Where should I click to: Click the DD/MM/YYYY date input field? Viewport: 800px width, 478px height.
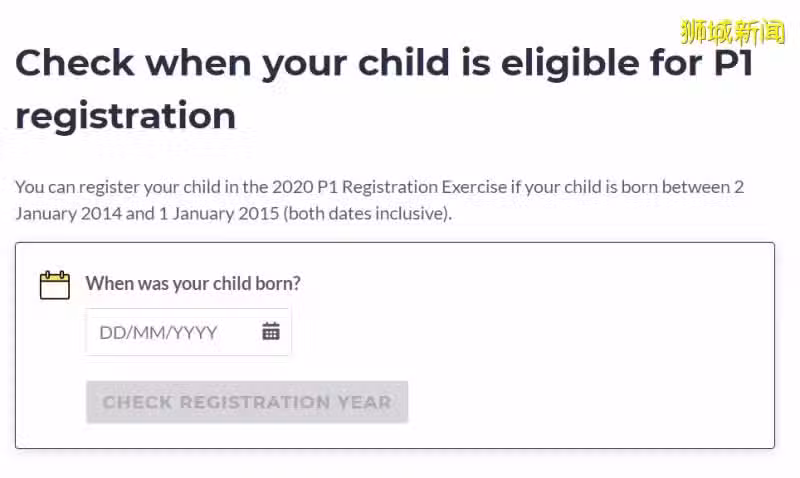[x=188, y=332]
